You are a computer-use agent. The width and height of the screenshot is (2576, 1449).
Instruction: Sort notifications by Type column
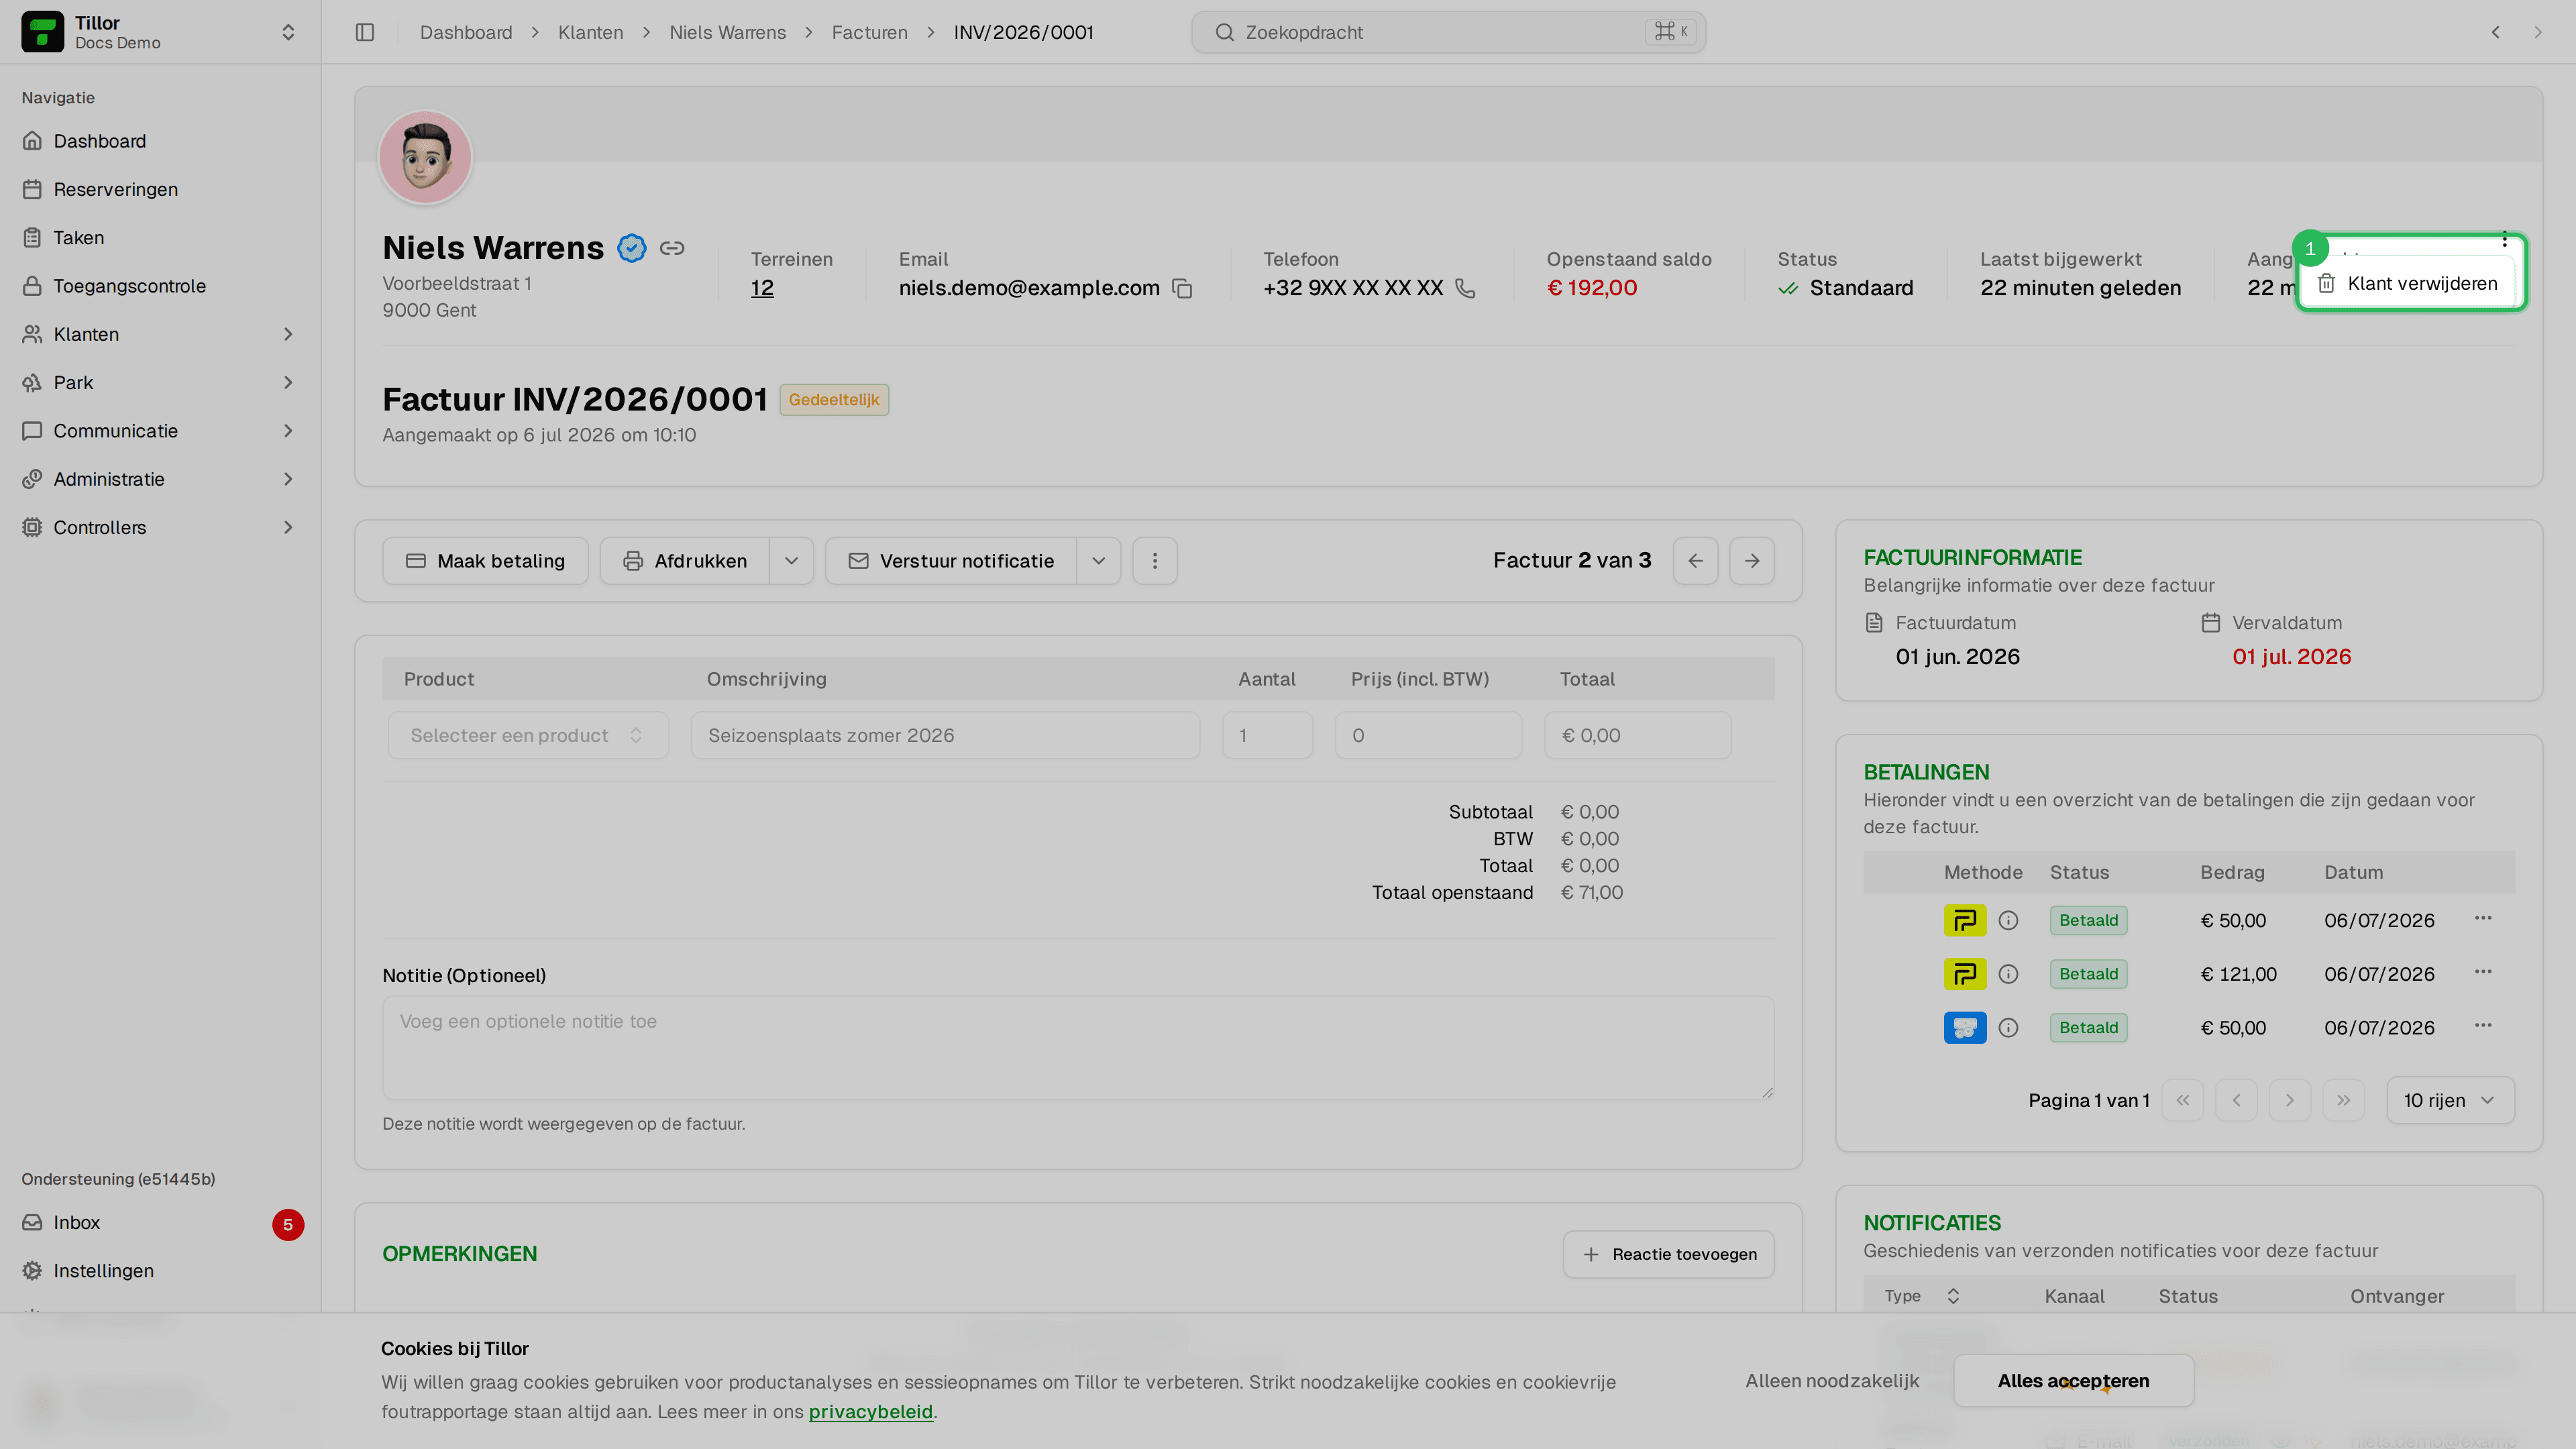click(1921, 1296)
